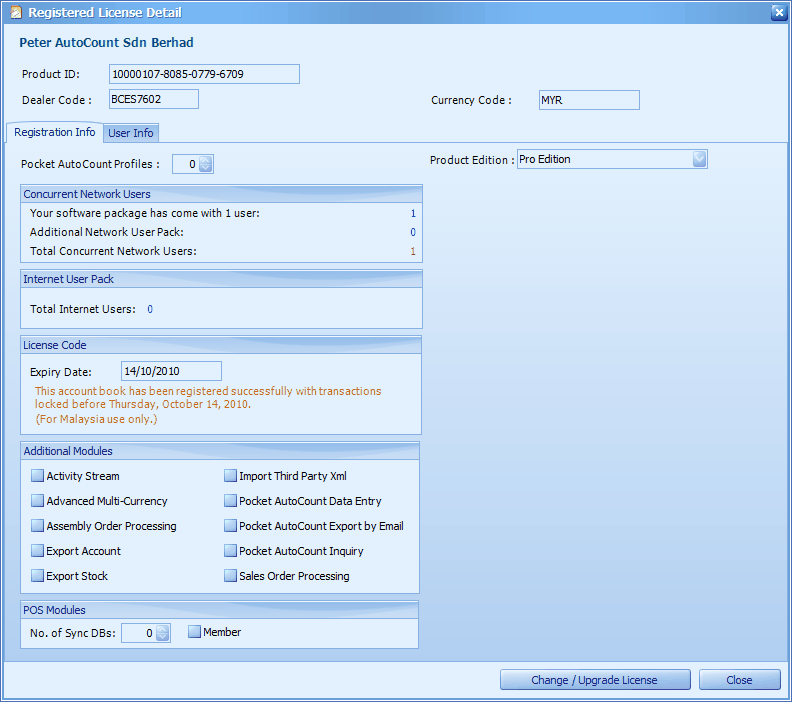
Task: Click the Additional Modules section header
Action: 220,451
